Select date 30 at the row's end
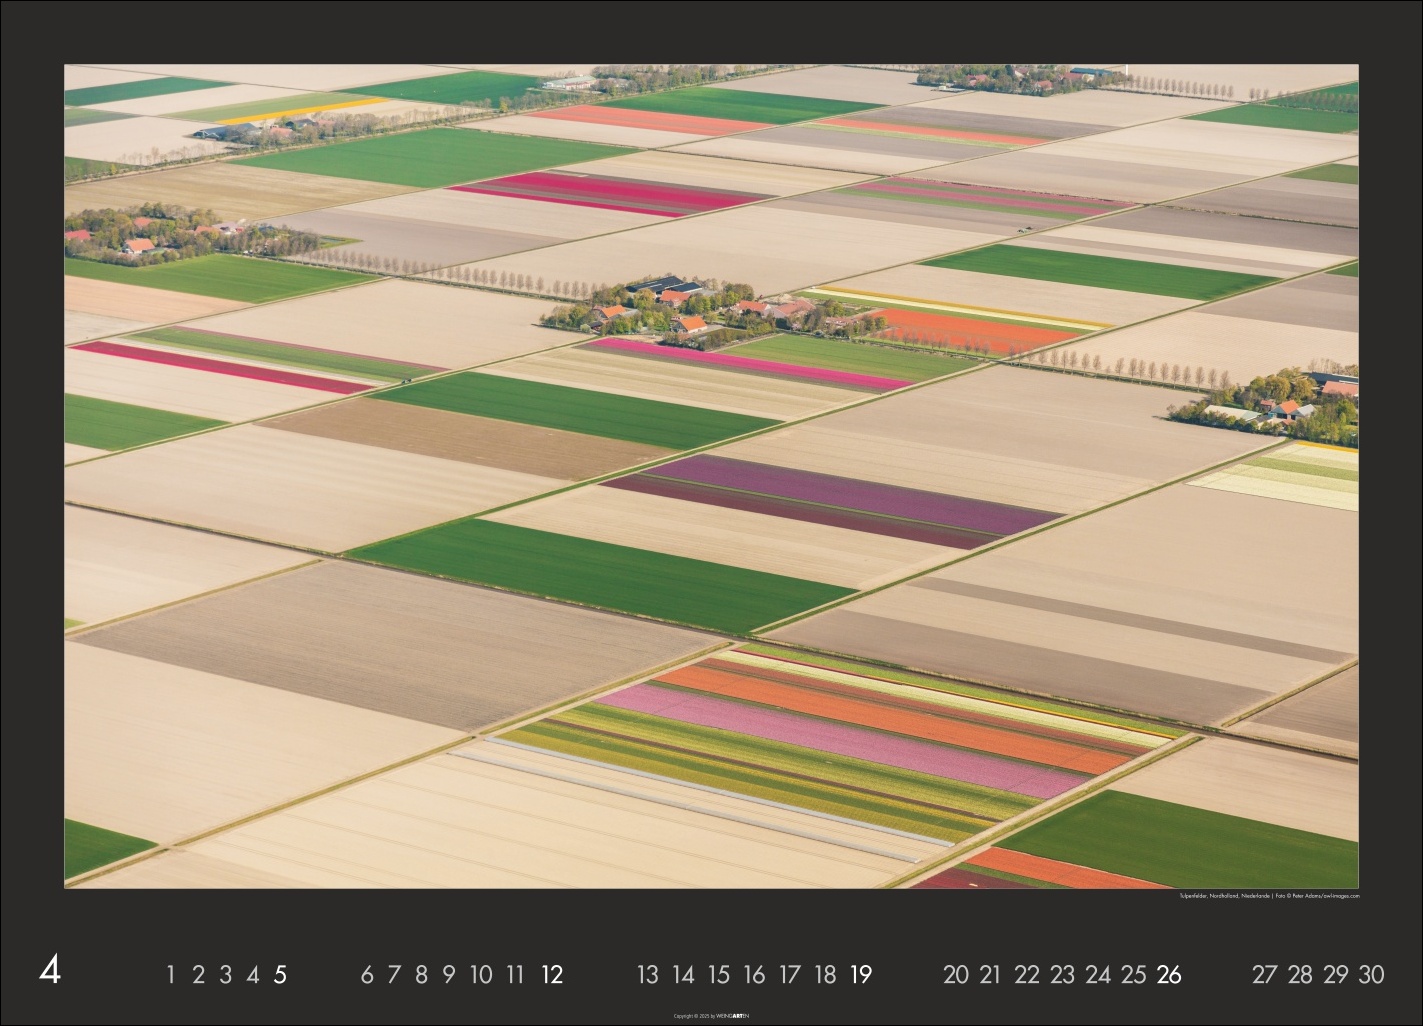Screen dimensions: 1423x1026 coord(1370,974)
